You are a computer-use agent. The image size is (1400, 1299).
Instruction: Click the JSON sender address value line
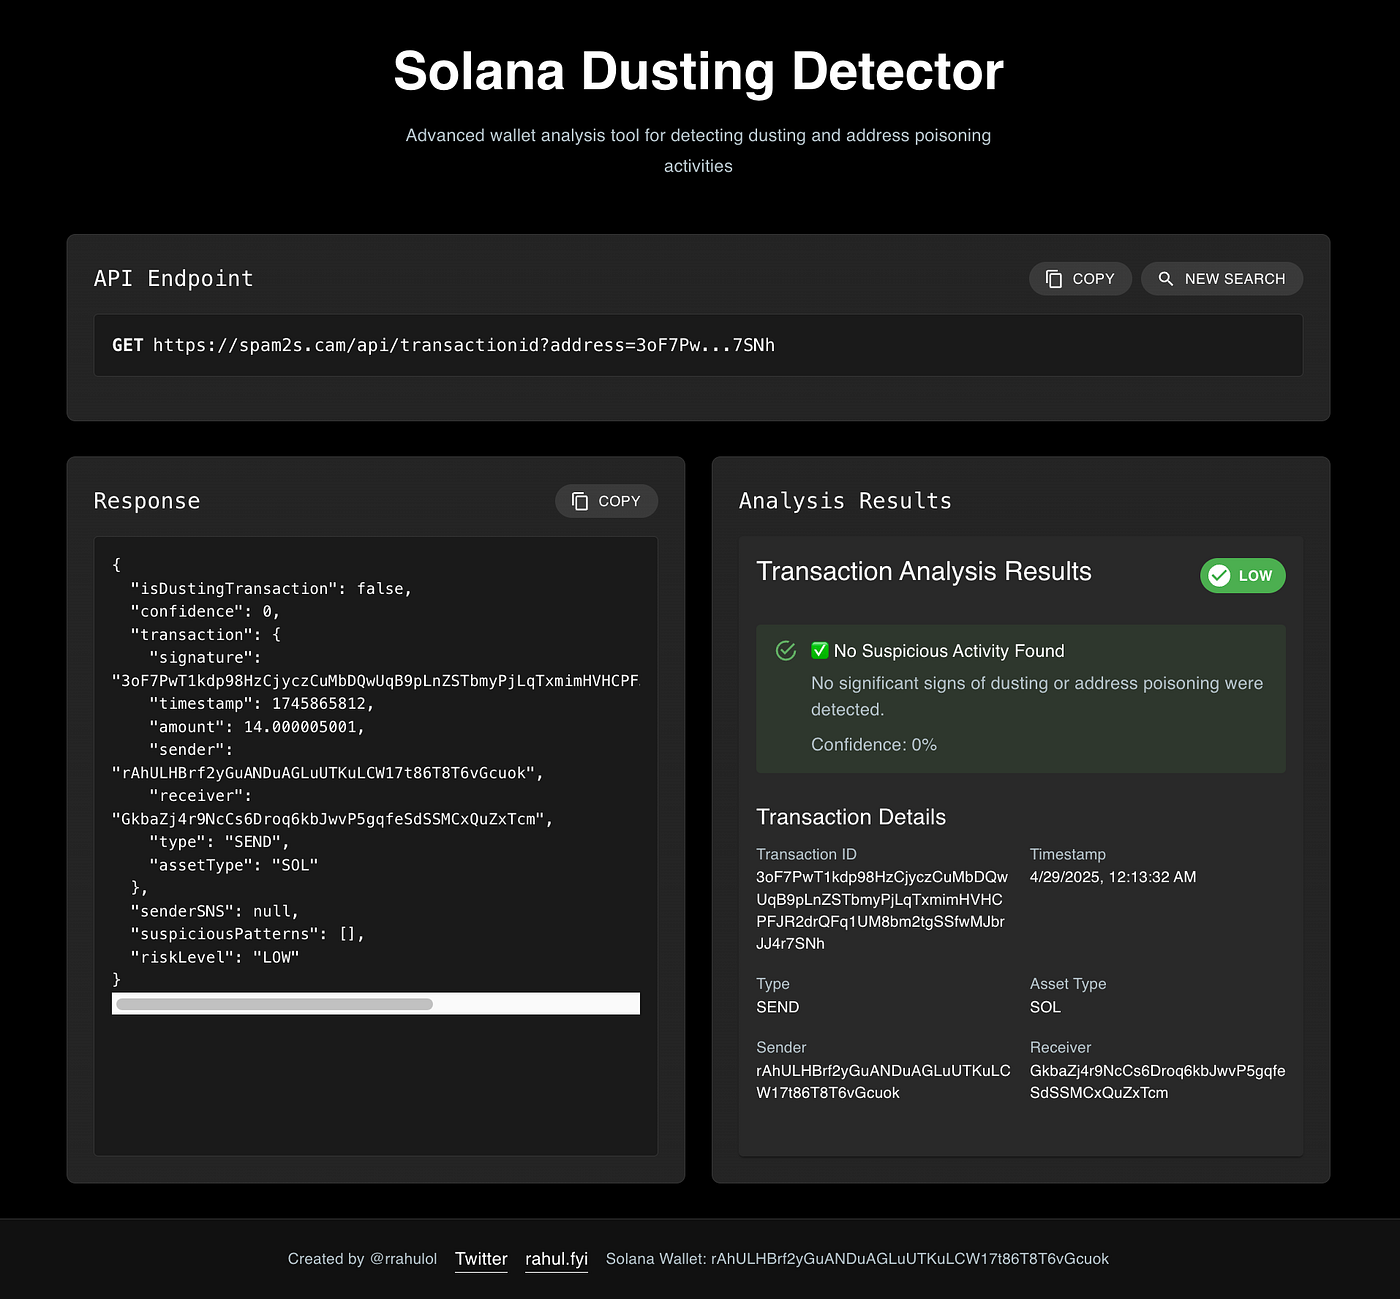tap(328, 773)
